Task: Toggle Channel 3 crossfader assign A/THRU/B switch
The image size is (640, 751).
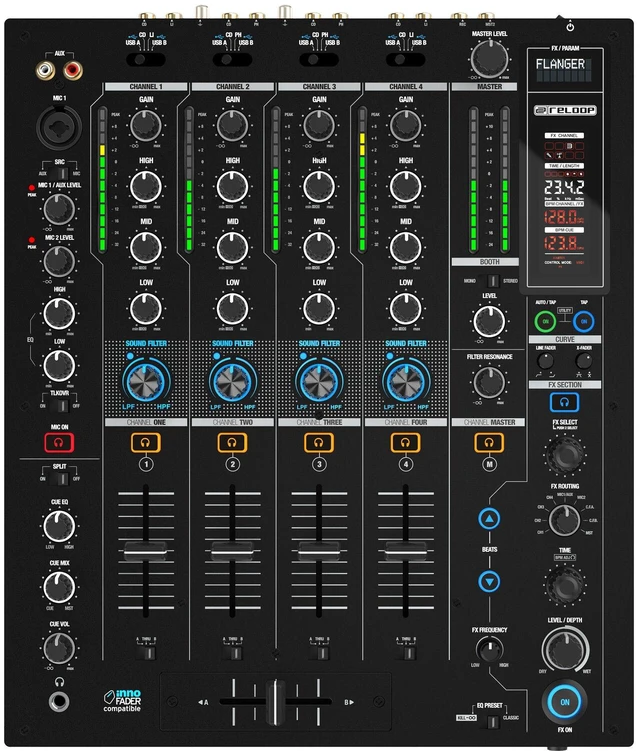Action: click(x=320, y=653)
